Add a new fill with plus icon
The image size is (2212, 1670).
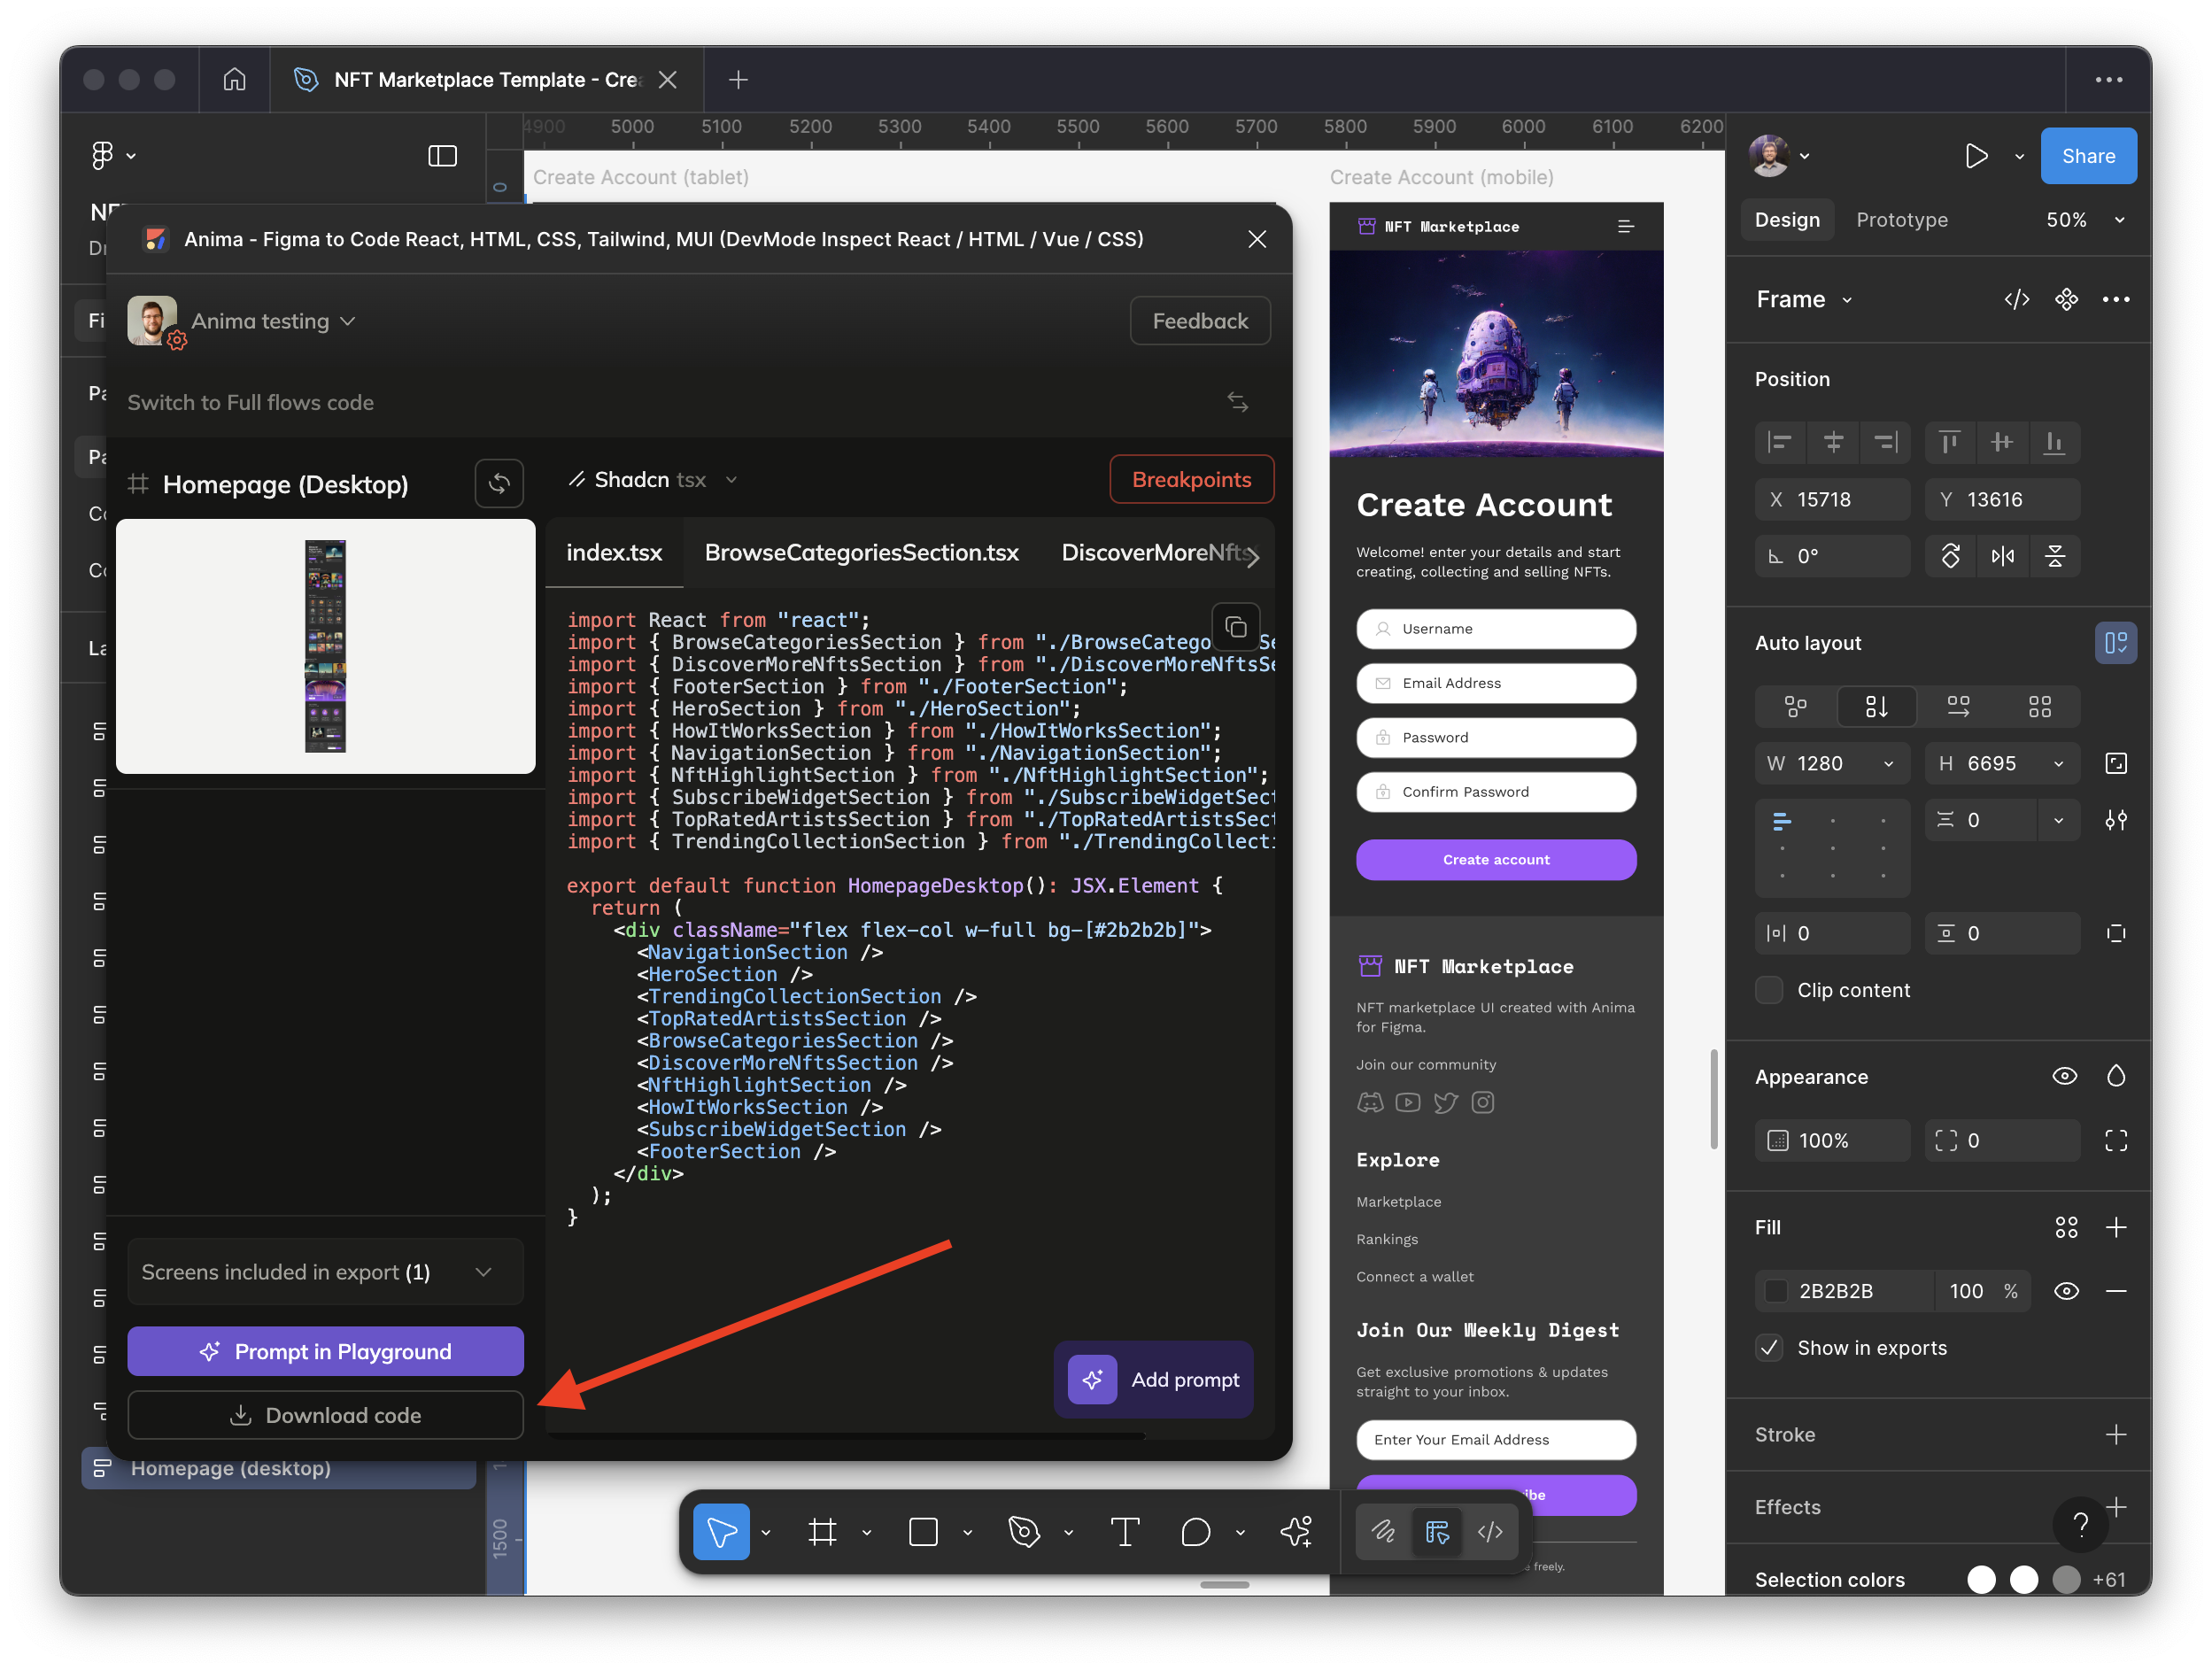click(x=2116, y=1227)
